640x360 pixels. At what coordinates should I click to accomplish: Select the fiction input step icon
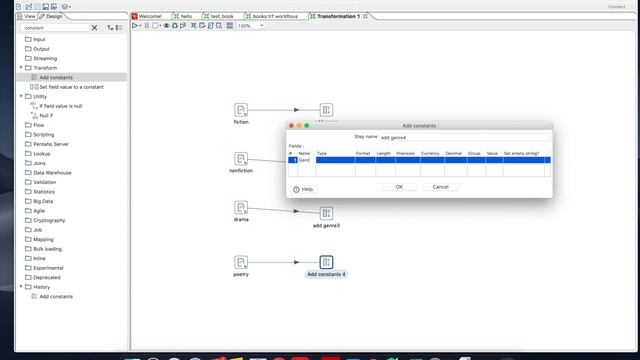tap(241, 110)
